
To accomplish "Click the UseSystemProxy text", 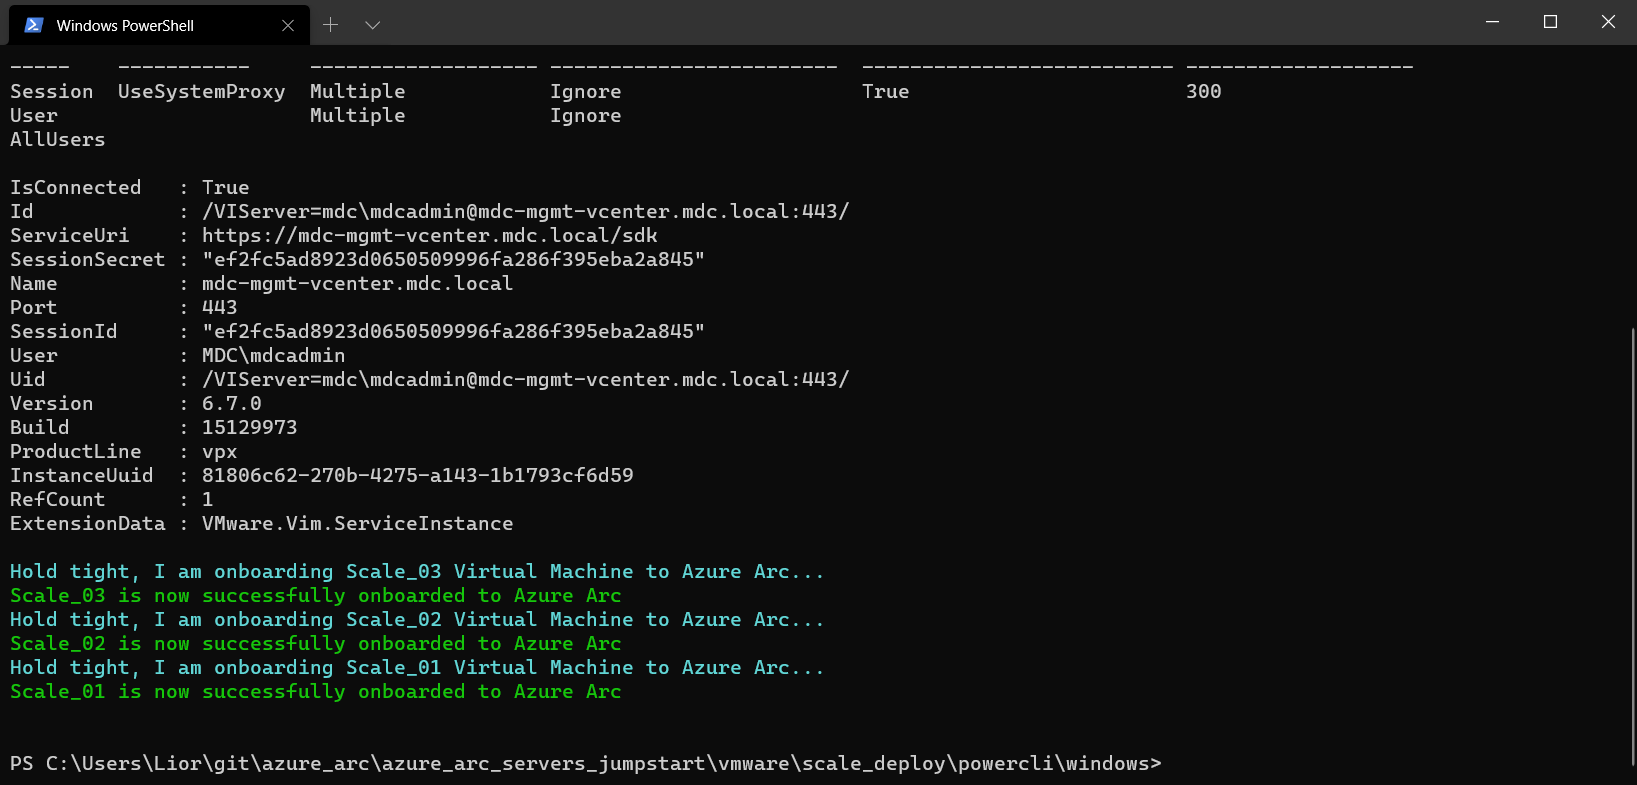I will [x=202, y=92].
